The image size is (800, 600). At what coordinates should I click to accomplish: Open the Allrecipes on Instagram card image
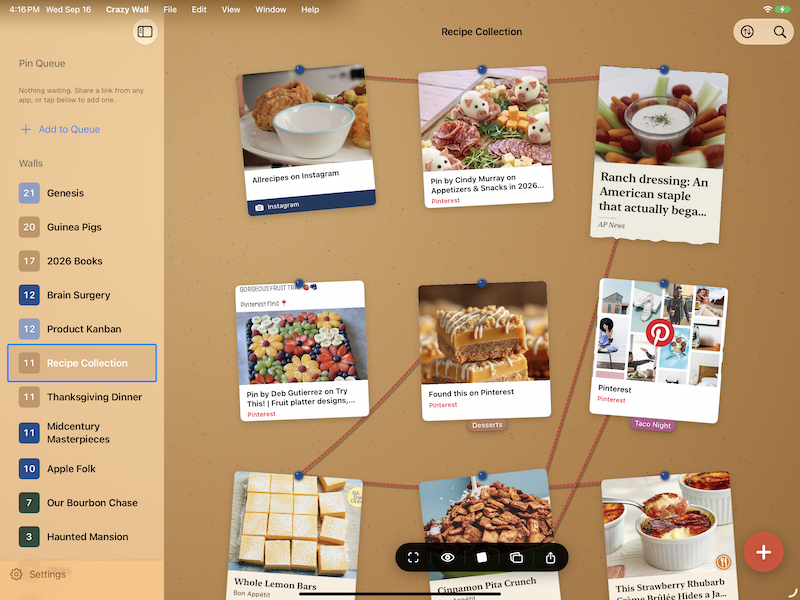pos(305,117)
